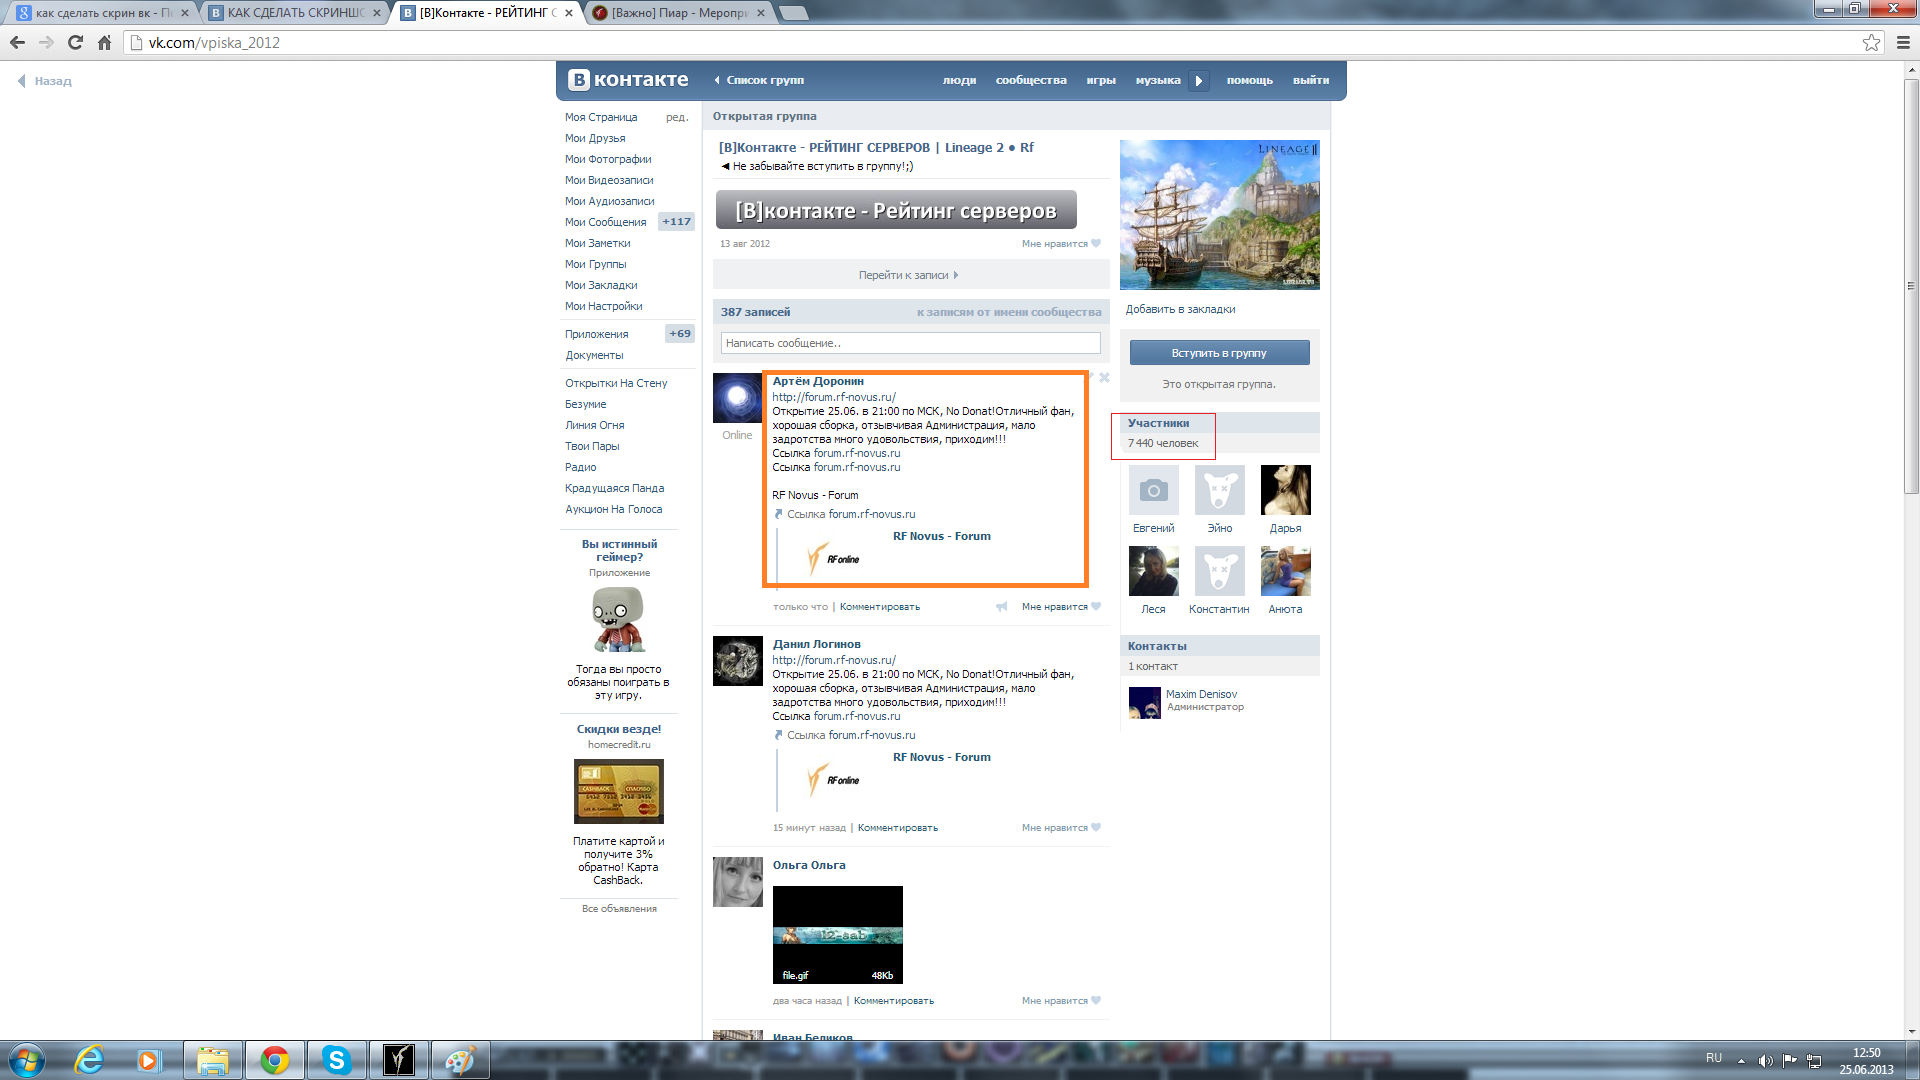
Task: Open Windows Media Player taskbar icon
Action: [x=149, y=1060]
